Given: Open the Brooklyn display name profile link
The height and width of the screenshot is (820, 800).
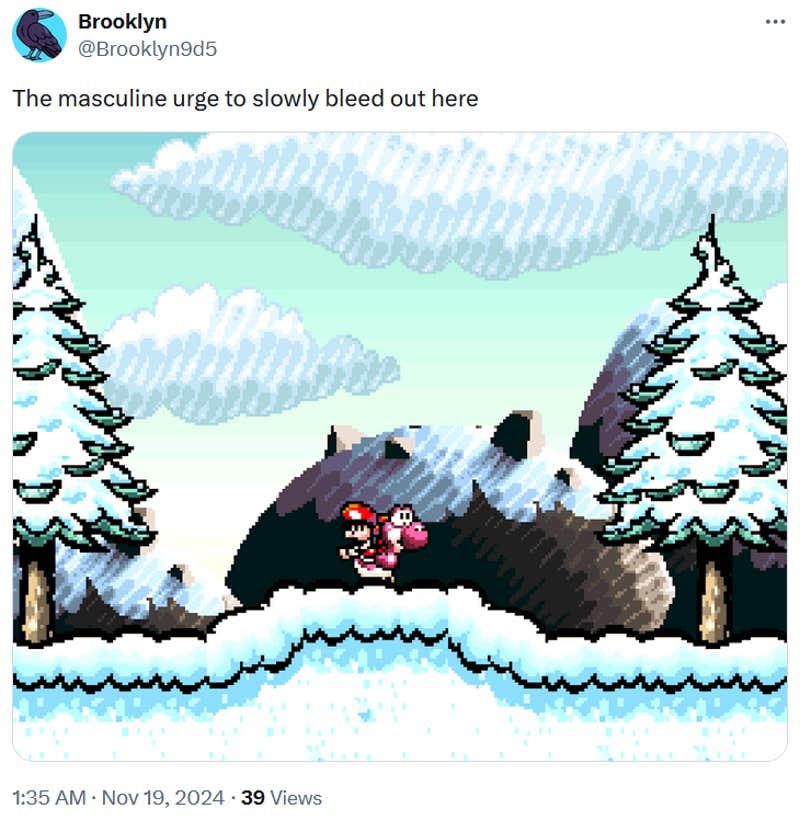Looking at the screenshot, I should pos(122,21).
